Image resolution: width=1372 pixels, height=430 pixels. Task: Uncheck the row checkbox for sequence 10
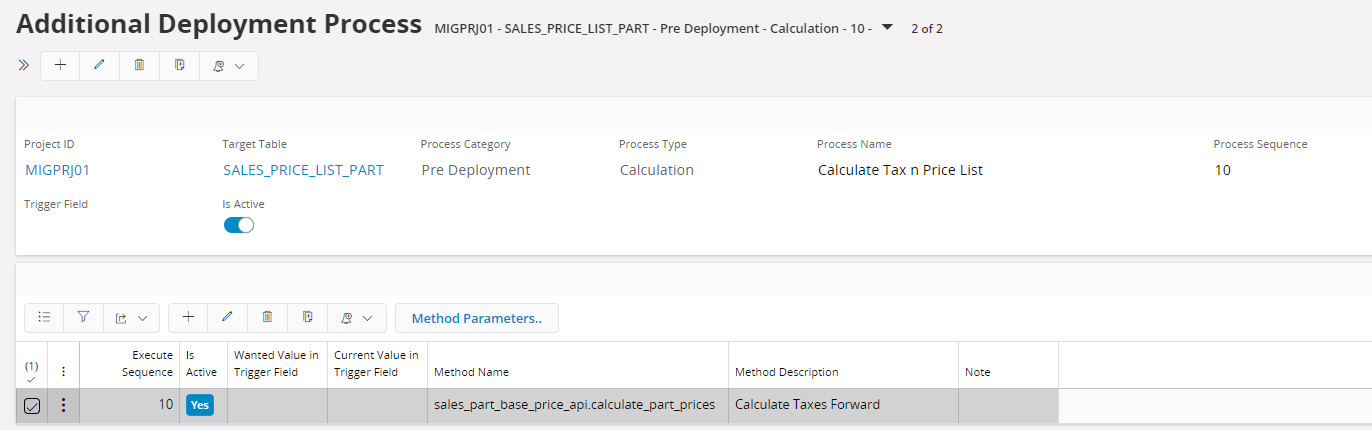point(32,406)
